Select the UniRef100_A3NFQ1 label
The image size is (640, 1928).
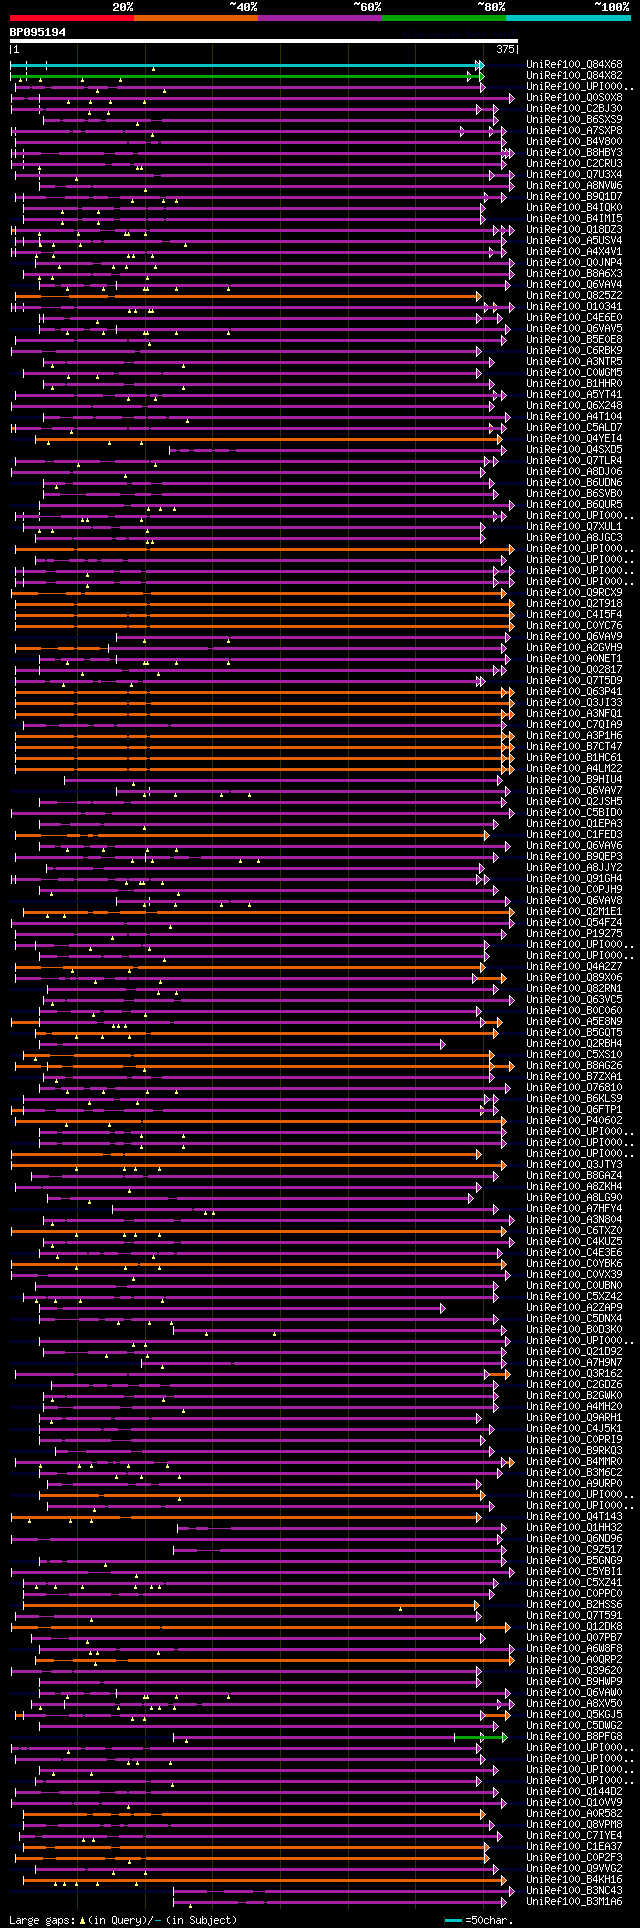[574, 714]
